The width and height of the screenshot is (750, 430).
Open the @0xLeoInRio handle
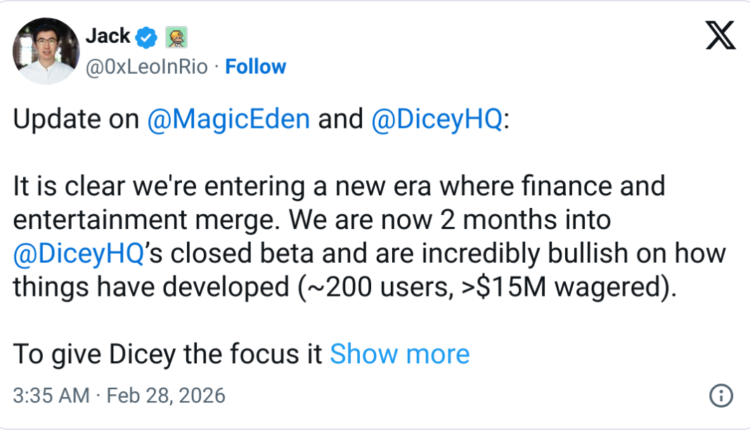click(150, 67)
